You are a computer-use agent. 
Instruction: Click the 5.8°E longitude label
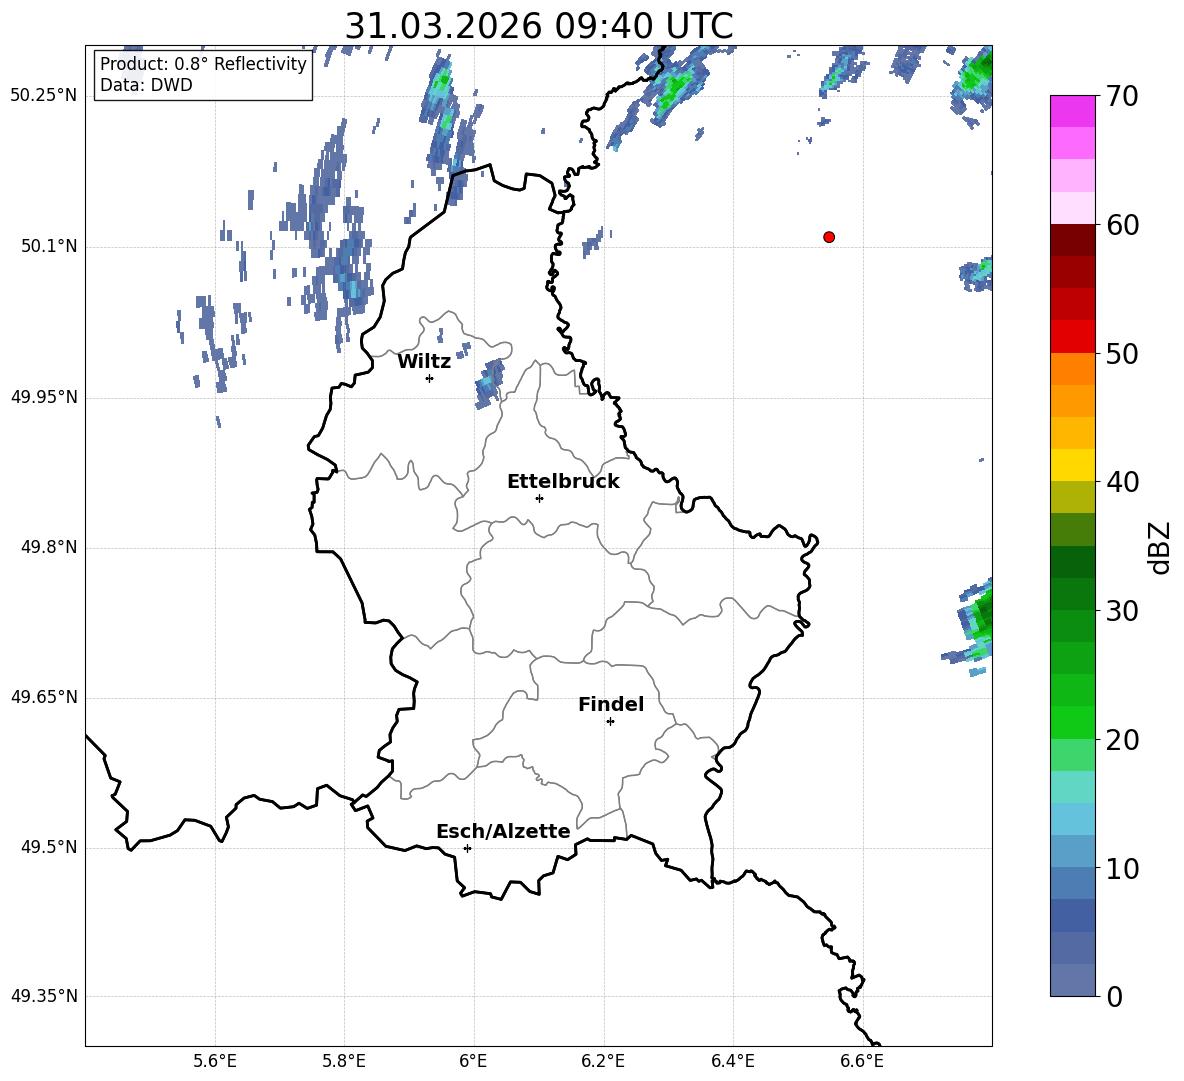pos(344,1062)
